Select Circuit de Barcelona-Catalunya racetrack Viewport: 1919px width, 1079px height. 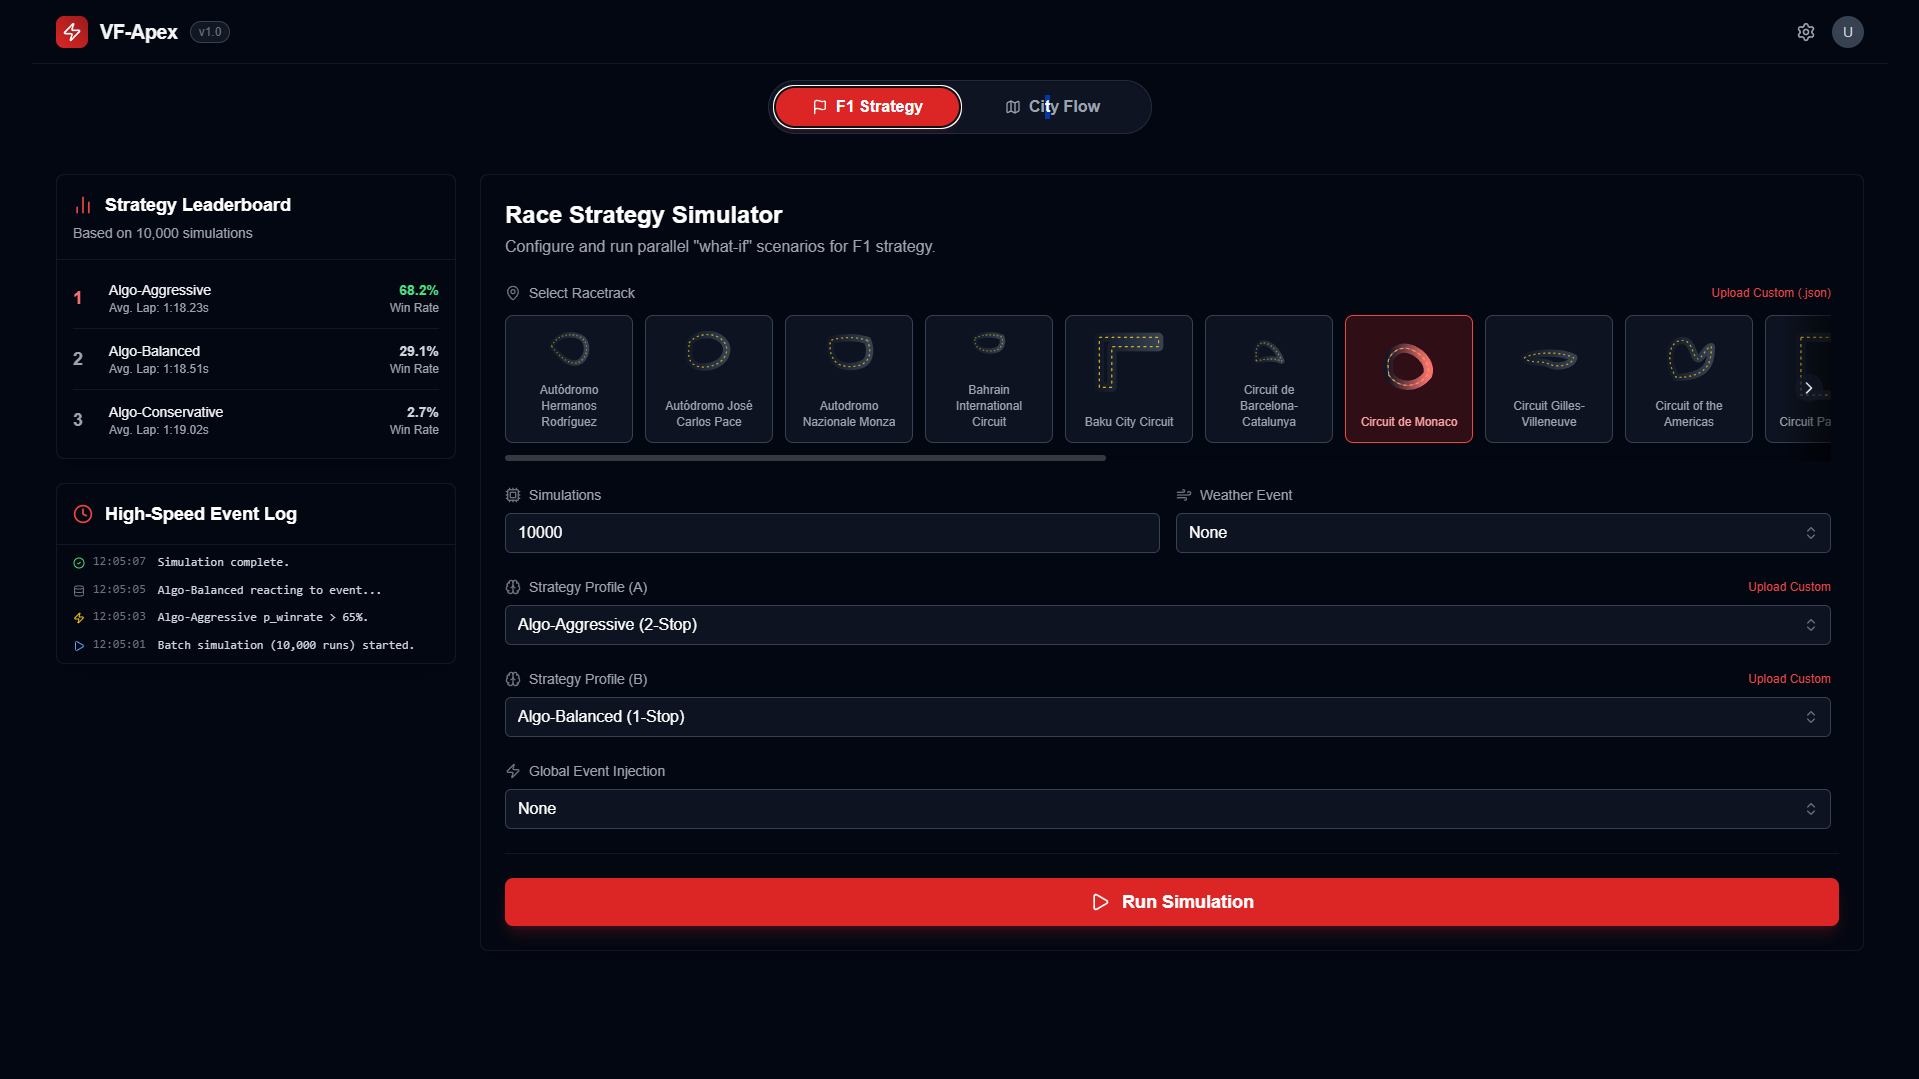click(1269, 379)
